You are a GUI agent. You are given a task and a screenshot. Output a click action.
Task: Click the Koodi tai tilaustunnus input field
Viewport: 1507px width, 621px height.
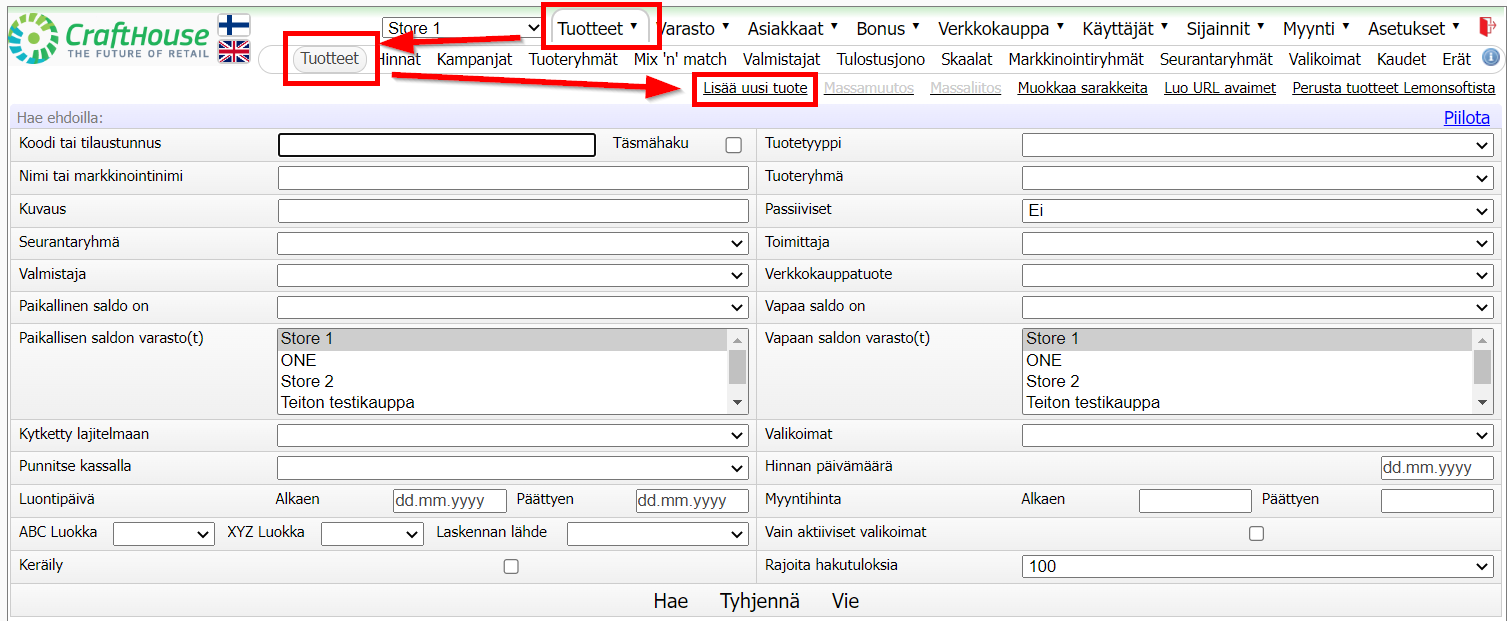click(436, 145)
